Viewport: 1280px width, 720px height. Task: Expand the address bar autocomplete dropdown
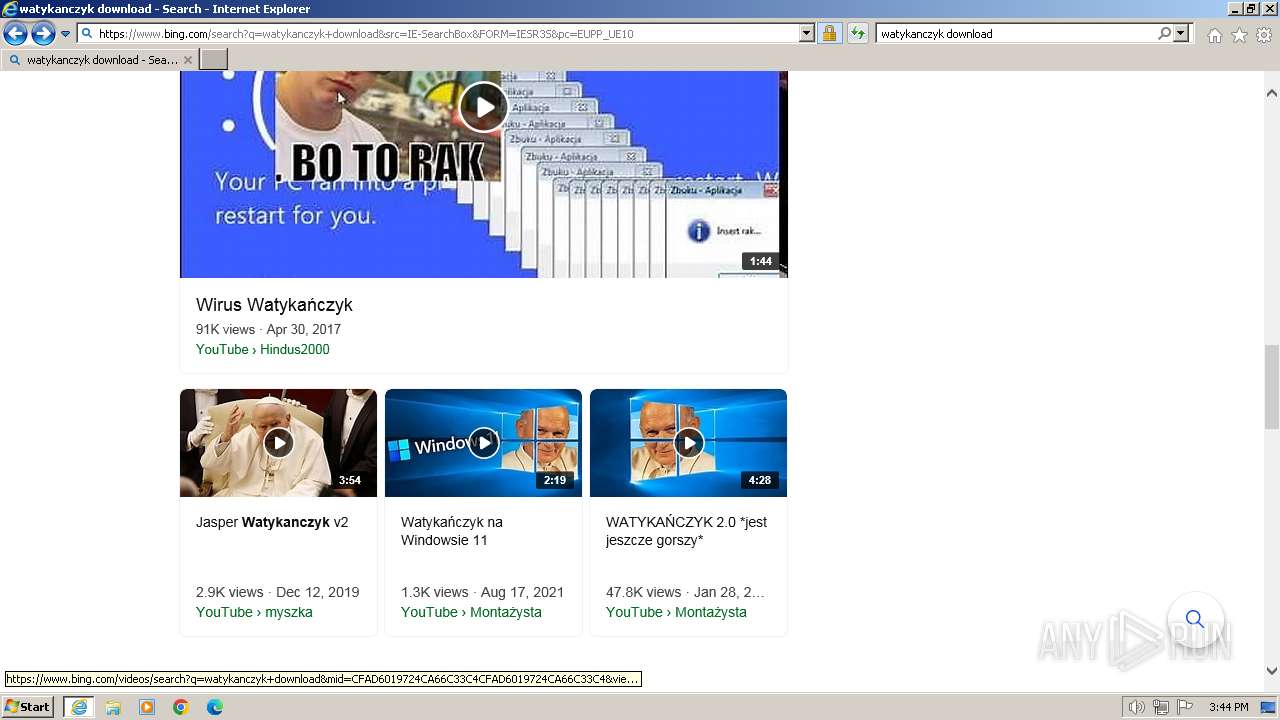807,34
